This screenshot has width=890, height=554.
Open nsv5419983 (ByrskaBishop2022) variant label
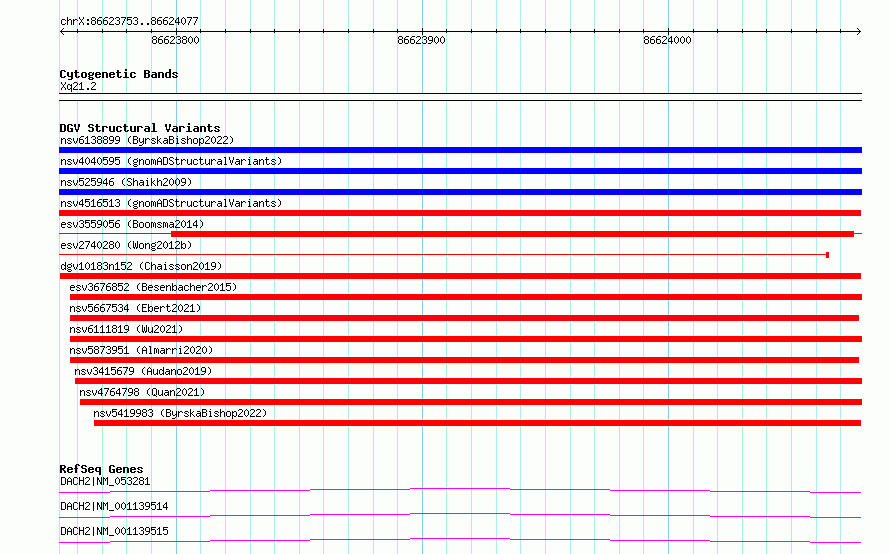(x=180, y=413)
